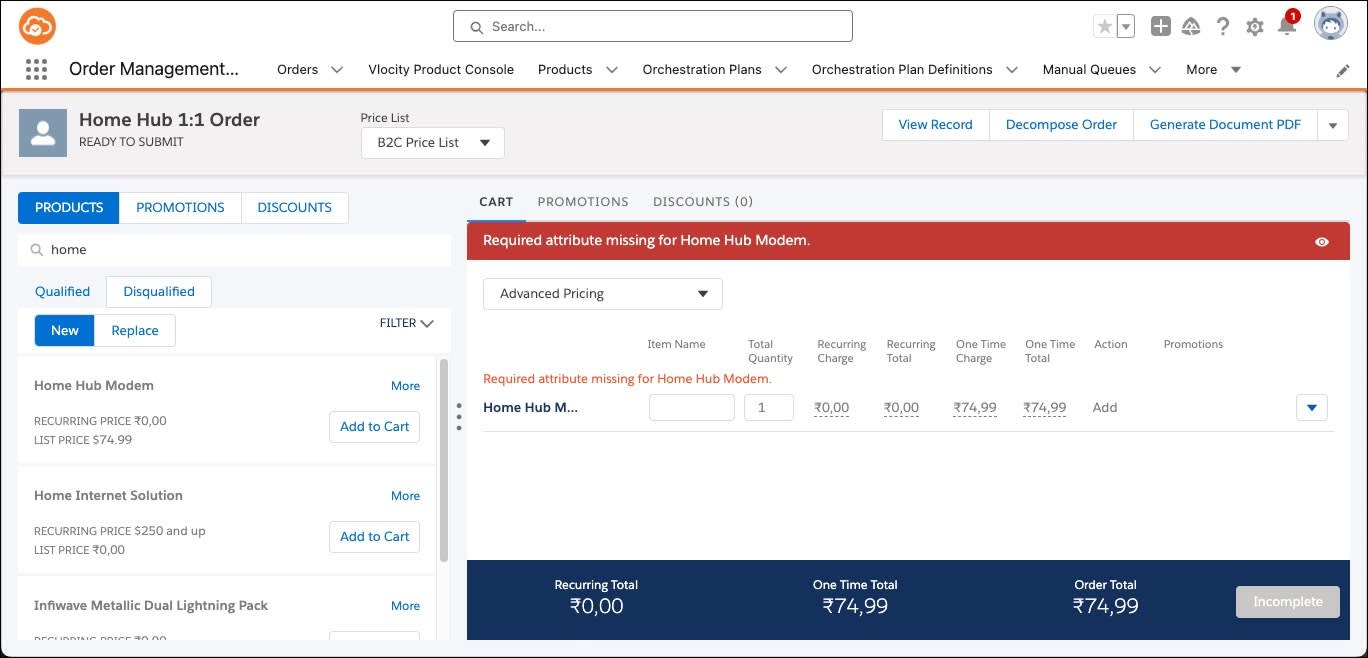This screenshot has width=1368, height=658.
Task: Open the App Launcher grid icon
Action: point(36,69)
